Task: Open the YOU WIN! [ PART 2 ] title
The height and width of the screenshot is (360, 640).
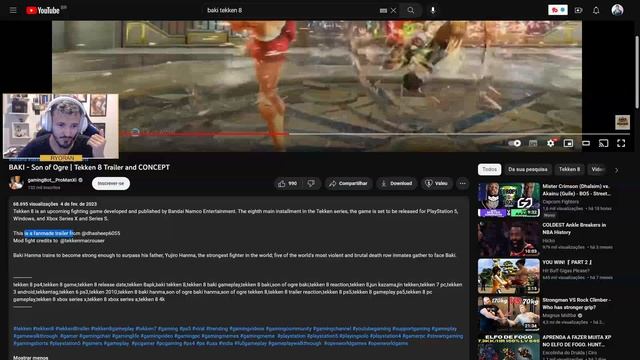Action: tap(567, 262)
